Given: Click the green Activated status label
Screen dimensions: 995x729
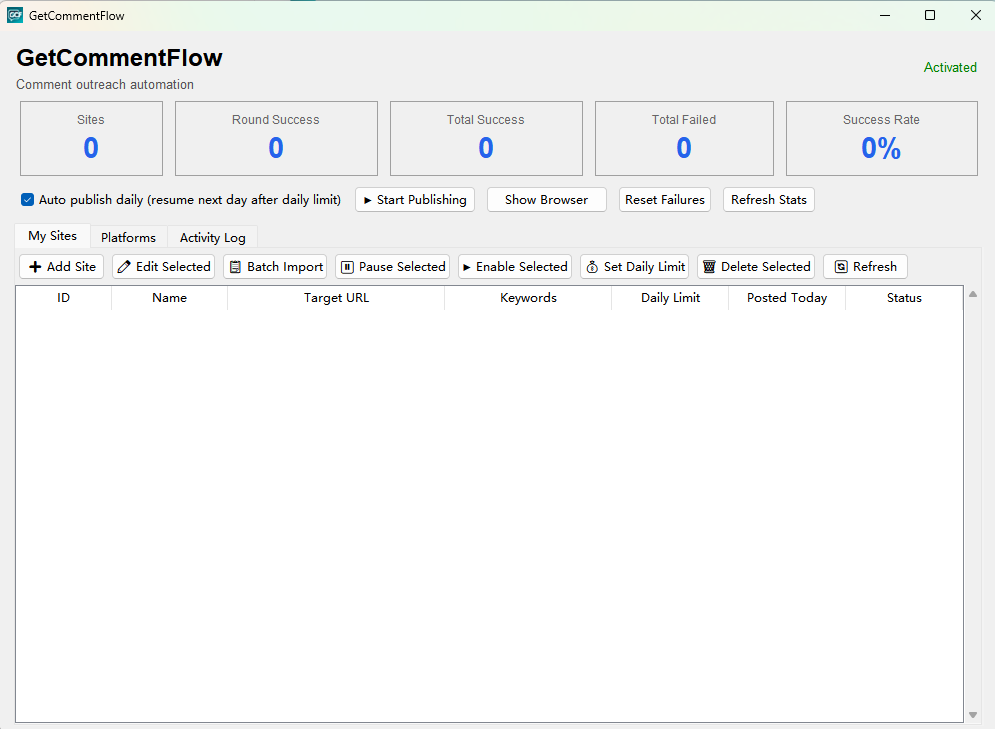Looking at the screenshot, I should point(950,67).
